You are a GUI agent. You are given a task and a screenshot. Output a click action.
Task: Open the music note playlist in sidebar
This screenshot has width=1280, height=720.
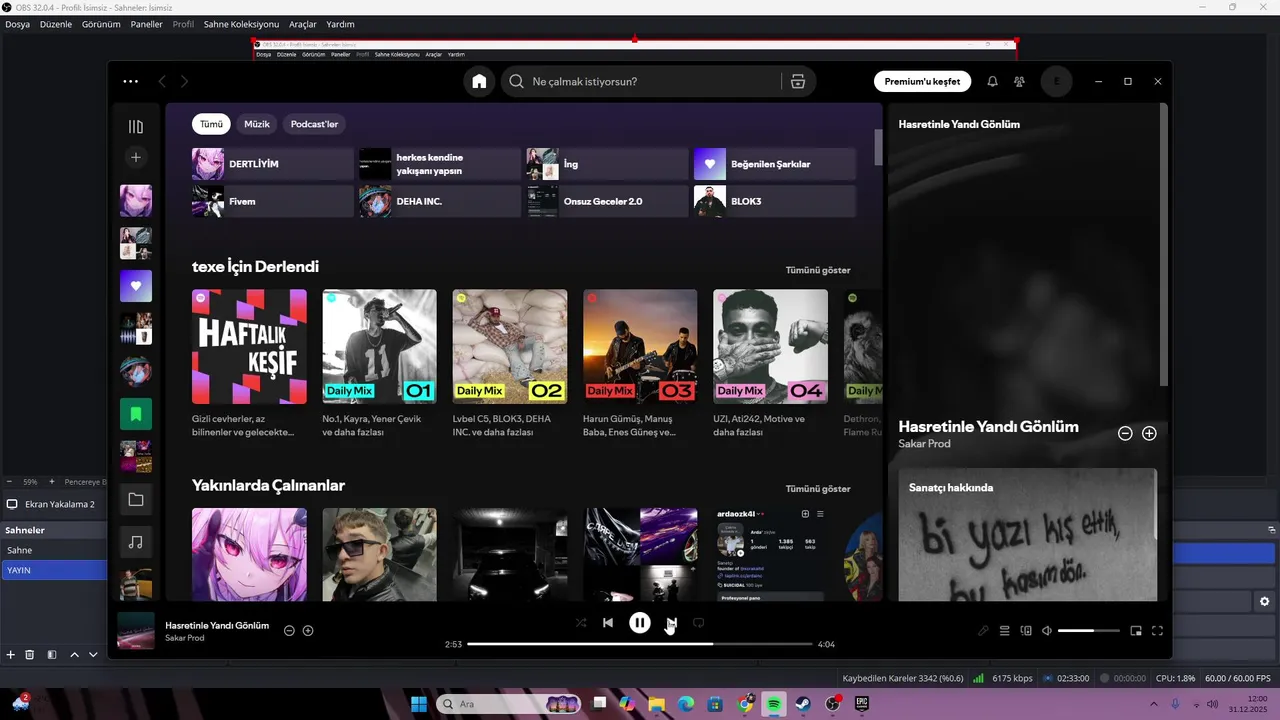(136, 542)
